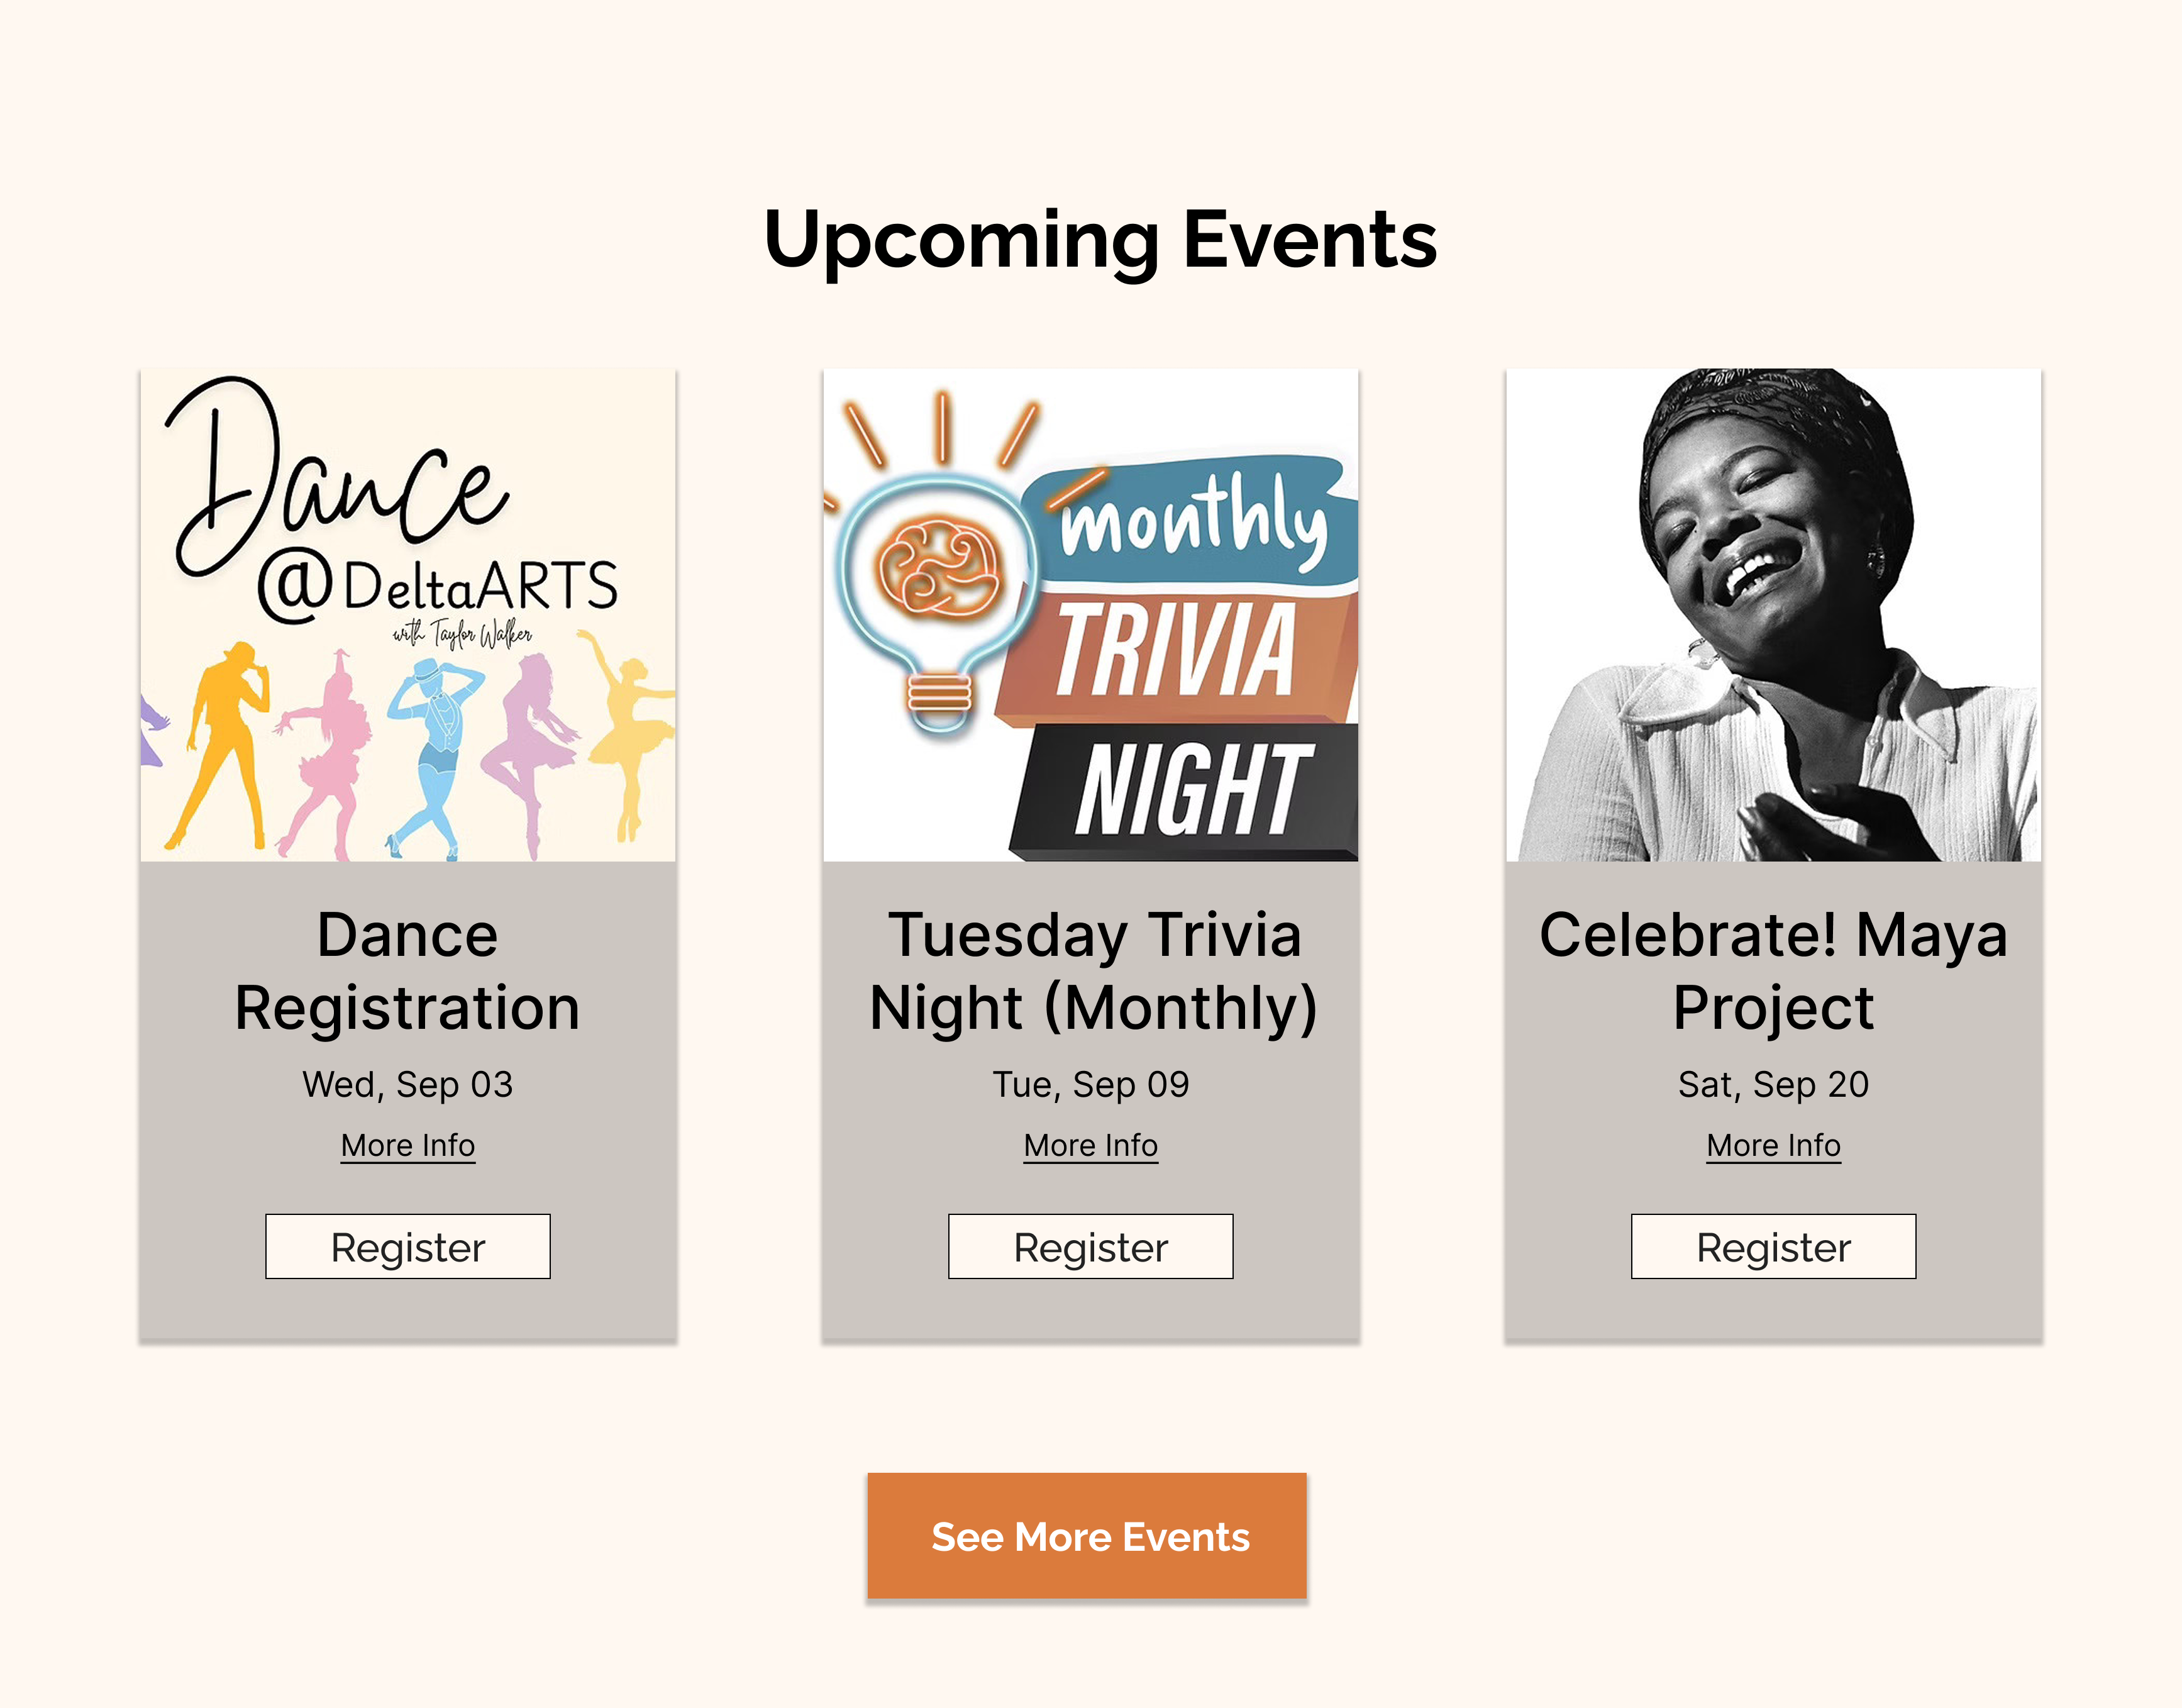The width and height of the screenshot is (2182, 1708).
Task: Click the Tue, Sep 09 date
Action: coord(1091,1084)
